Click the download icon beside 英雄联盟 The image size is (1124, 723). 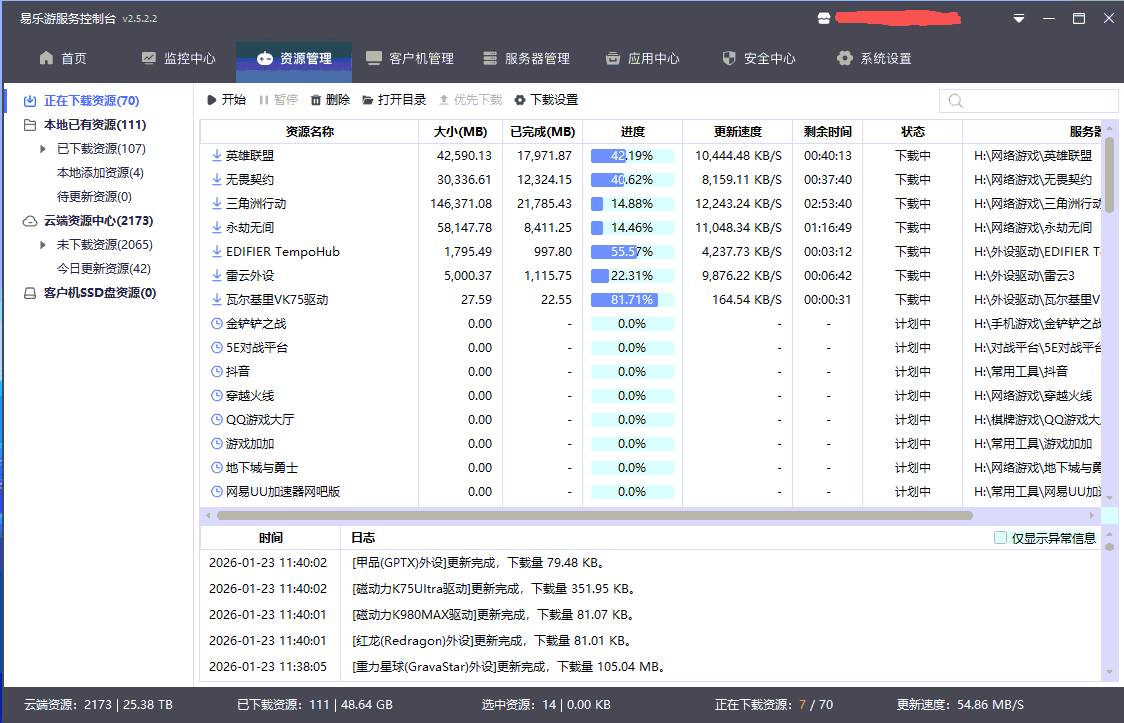pos(217,155)
